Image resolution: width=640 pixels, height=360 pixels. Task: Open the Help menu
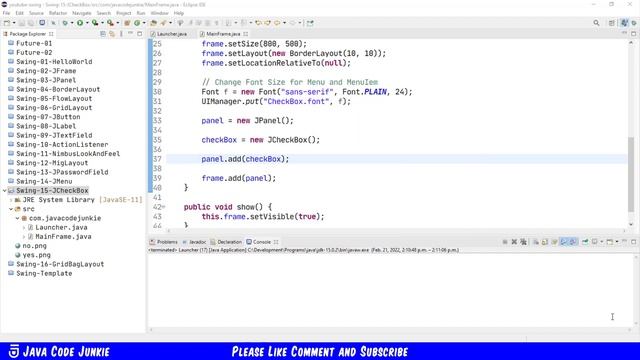point(179,13)
